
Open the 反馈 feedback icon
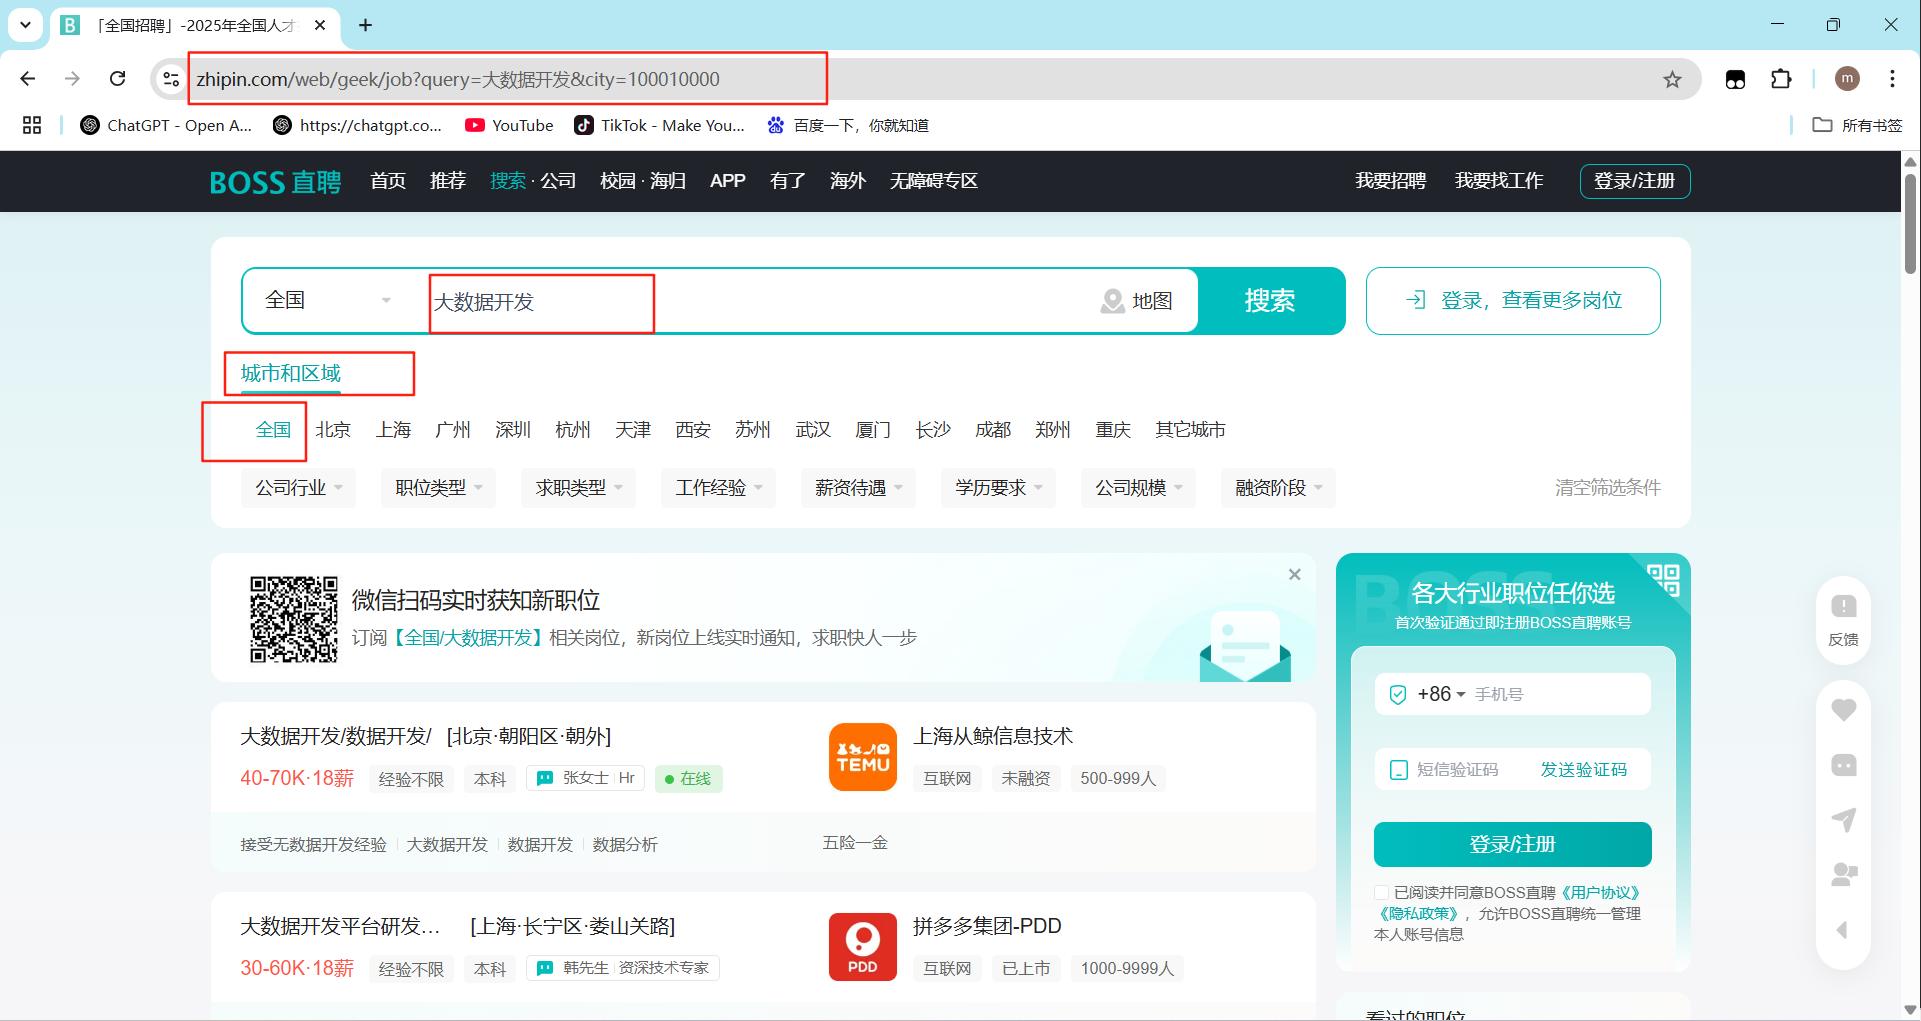click(x=1843, y=620)
